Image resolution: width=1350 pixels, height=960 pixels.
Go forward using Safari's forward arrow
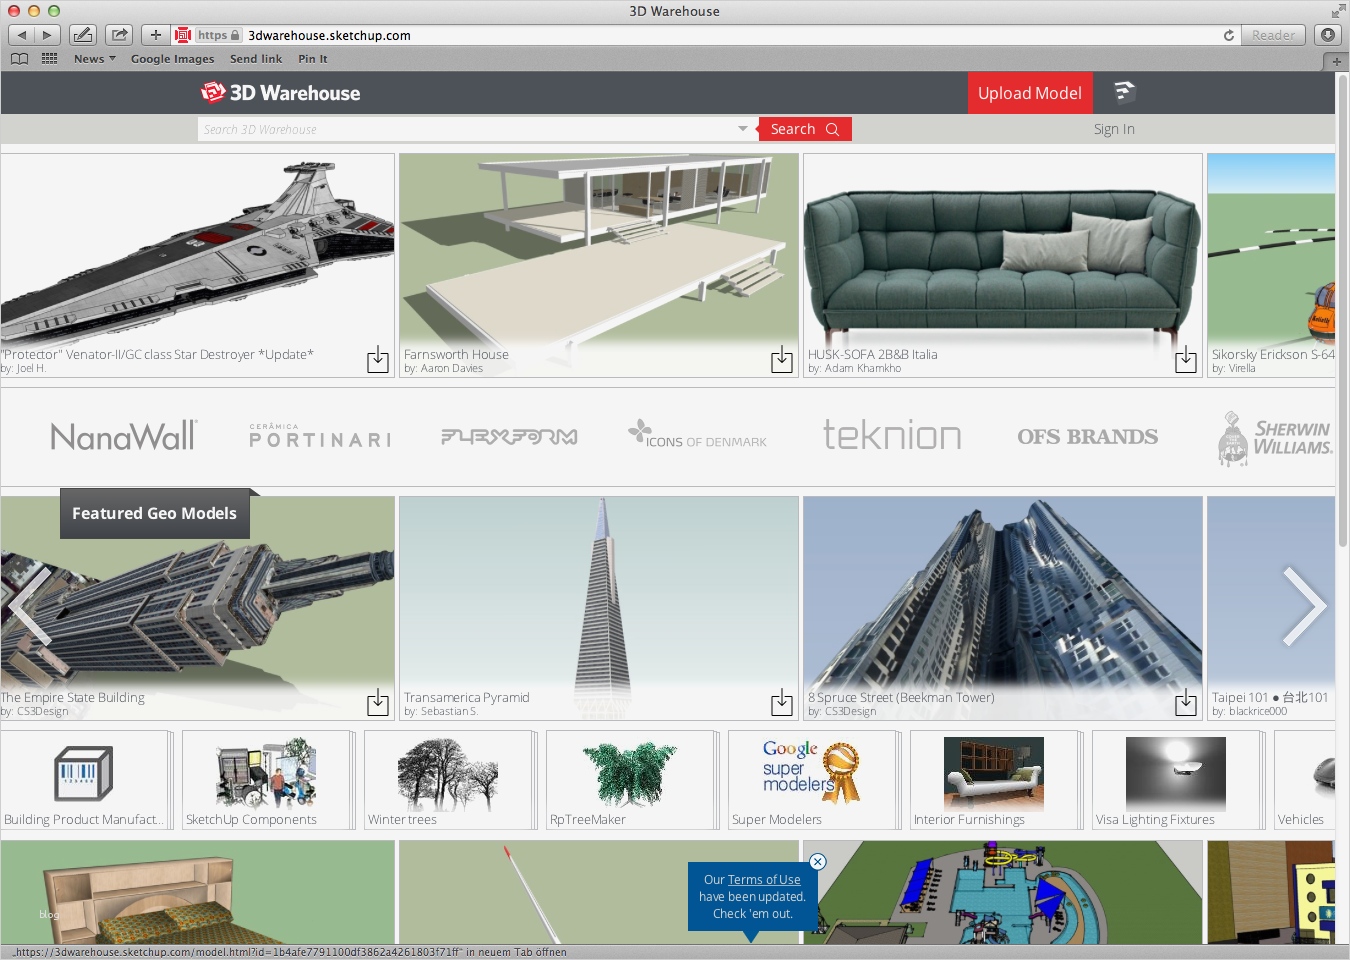coord(47,35)
